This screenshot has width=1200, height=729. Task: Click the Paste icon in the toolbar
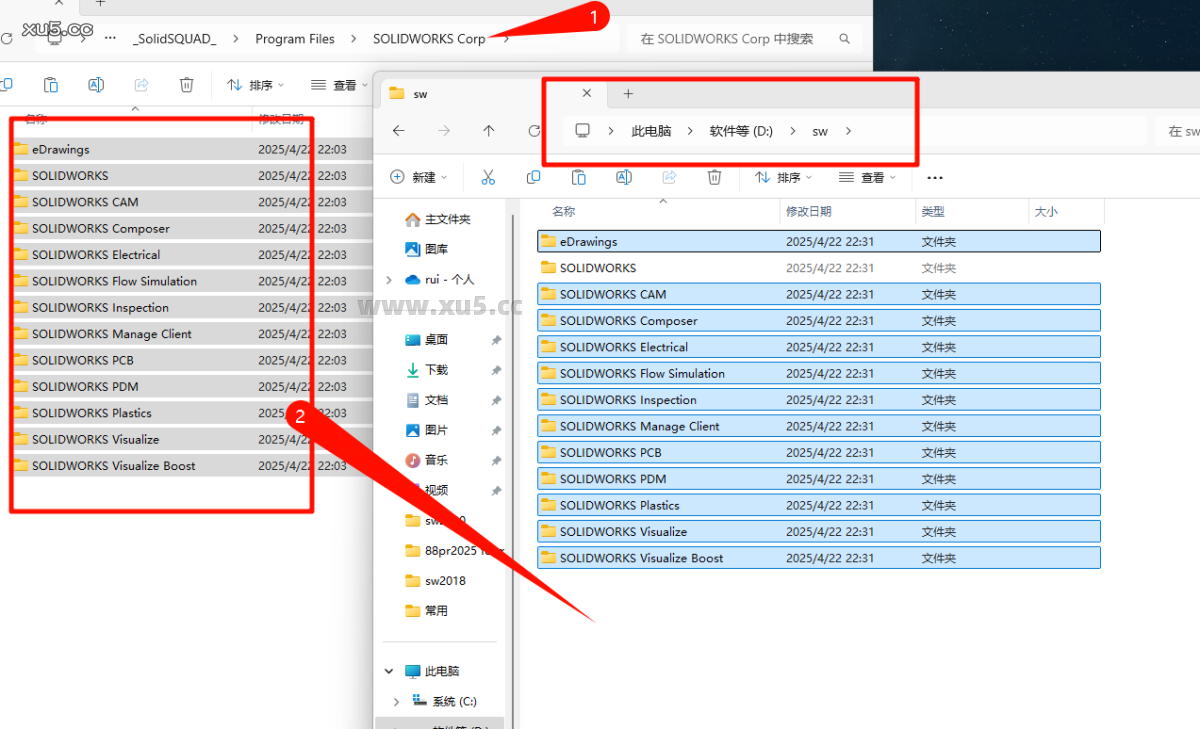click(578, 177)
